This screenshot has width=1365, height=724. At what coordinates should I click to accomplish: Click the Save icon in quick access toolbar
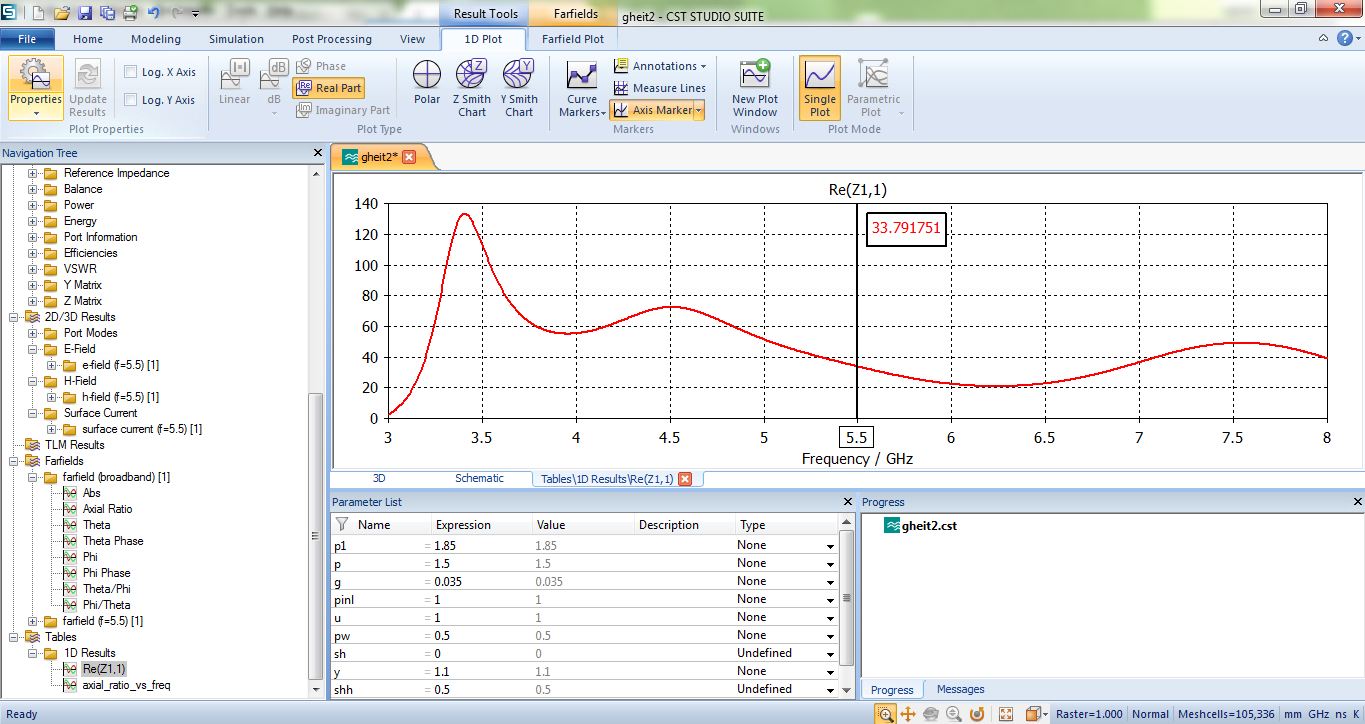click(85, 14)
